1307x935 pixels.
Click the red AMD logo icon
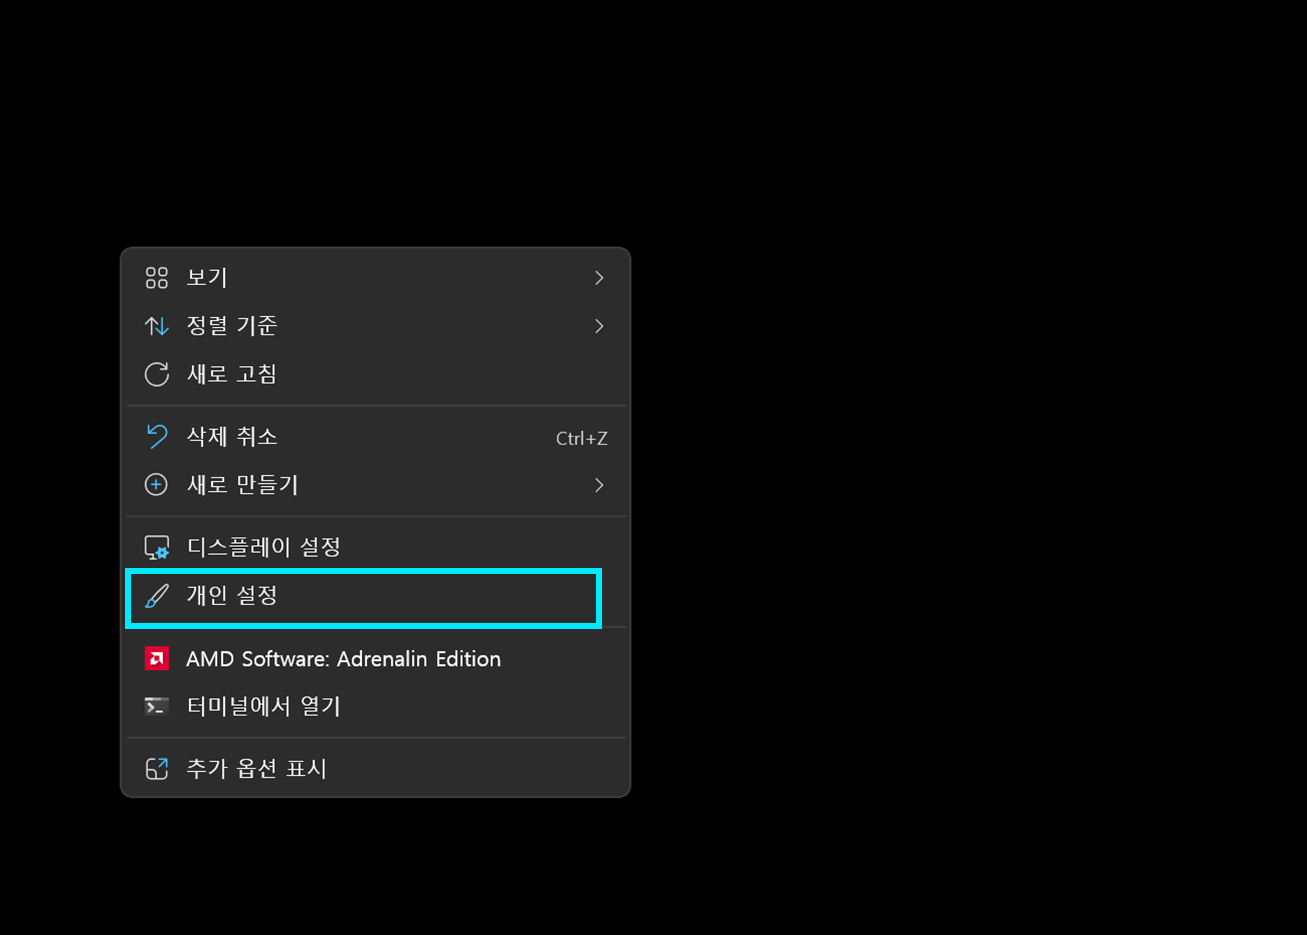coord(157,658)
